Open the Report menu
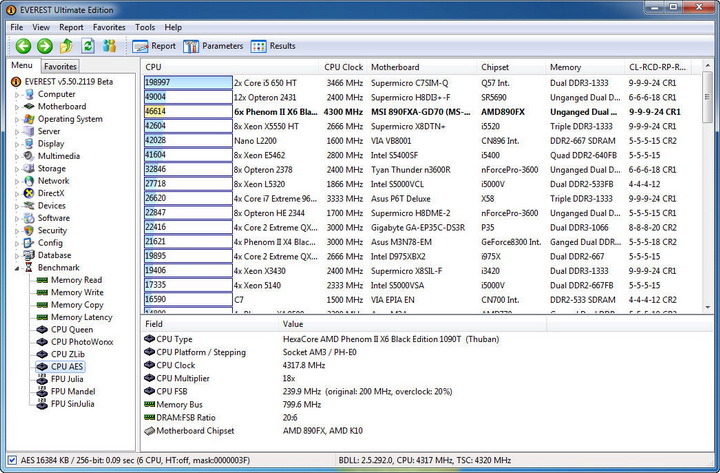Image resolution: width=720 pixels, height=473 pixels. coord(71,28)
